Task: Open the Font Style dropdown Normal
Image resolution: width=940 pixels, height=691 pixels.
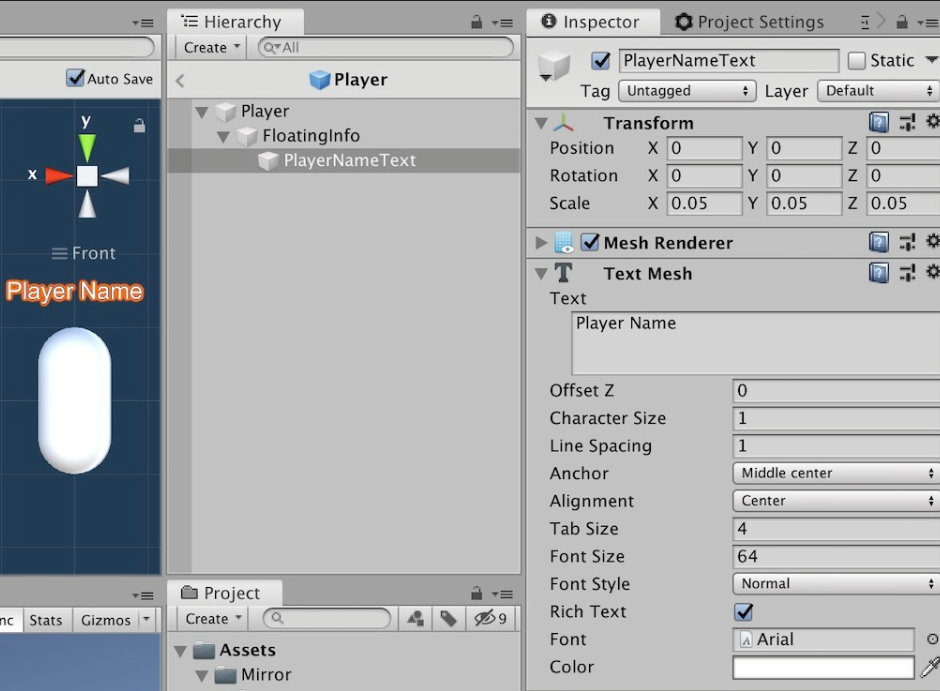Action: [x=836, y=583]
